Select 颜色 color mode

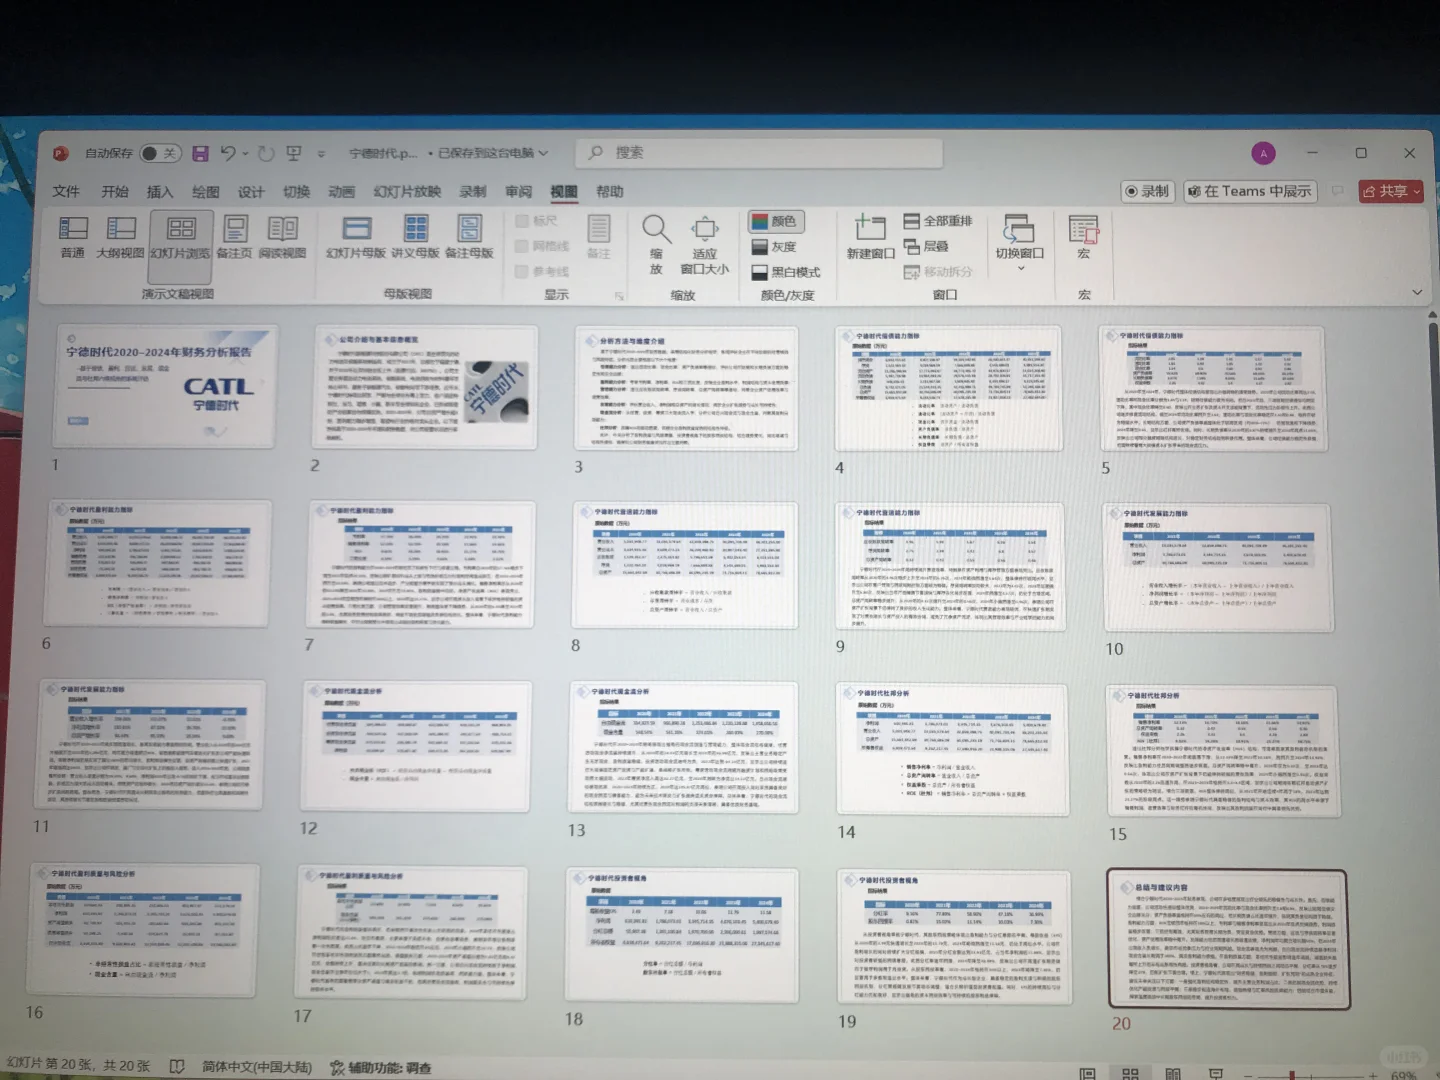pos(775,221)
